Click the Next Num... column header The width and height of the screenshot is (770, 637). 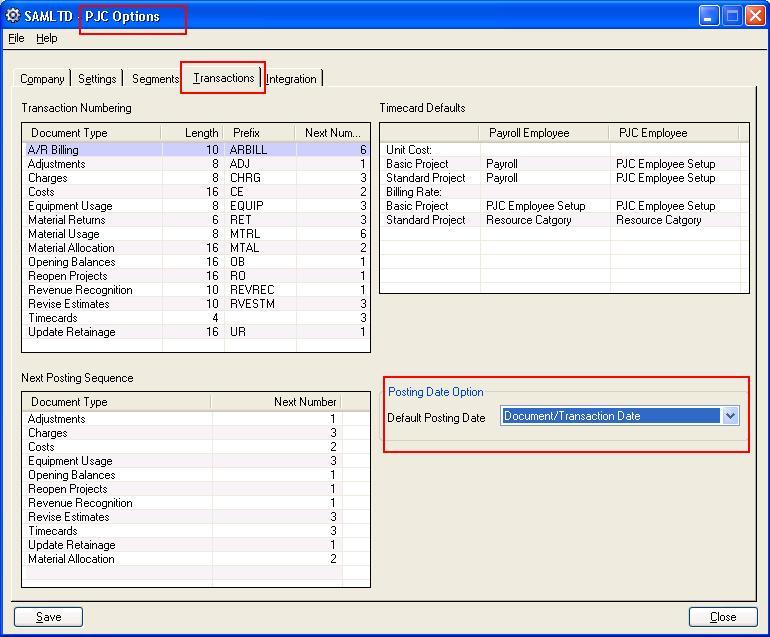coord(332,133)
